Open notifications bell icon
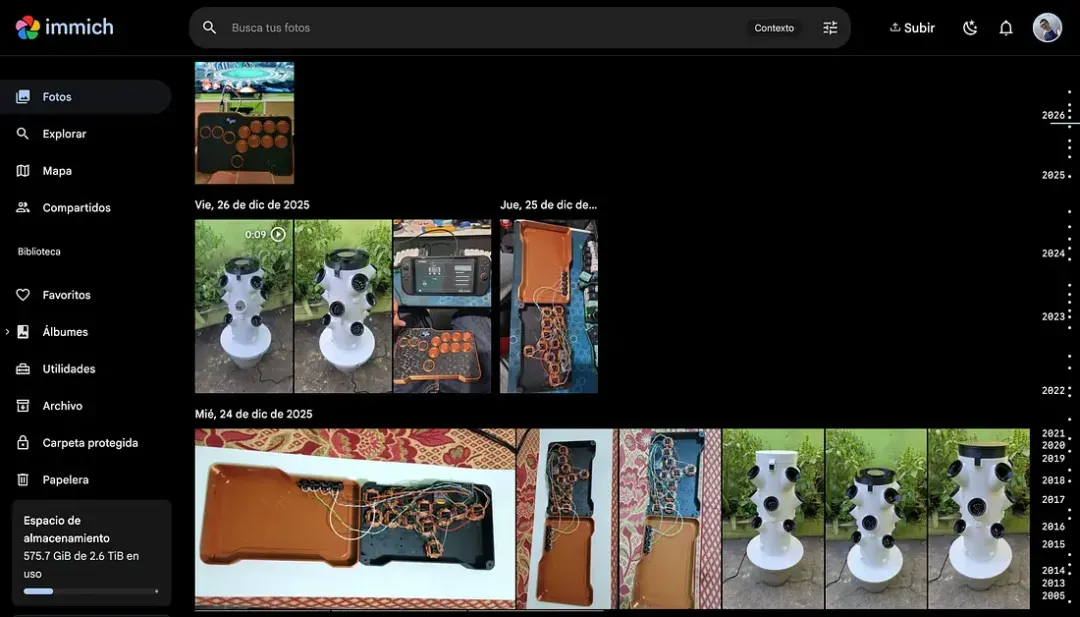 tap(1006, 28)
